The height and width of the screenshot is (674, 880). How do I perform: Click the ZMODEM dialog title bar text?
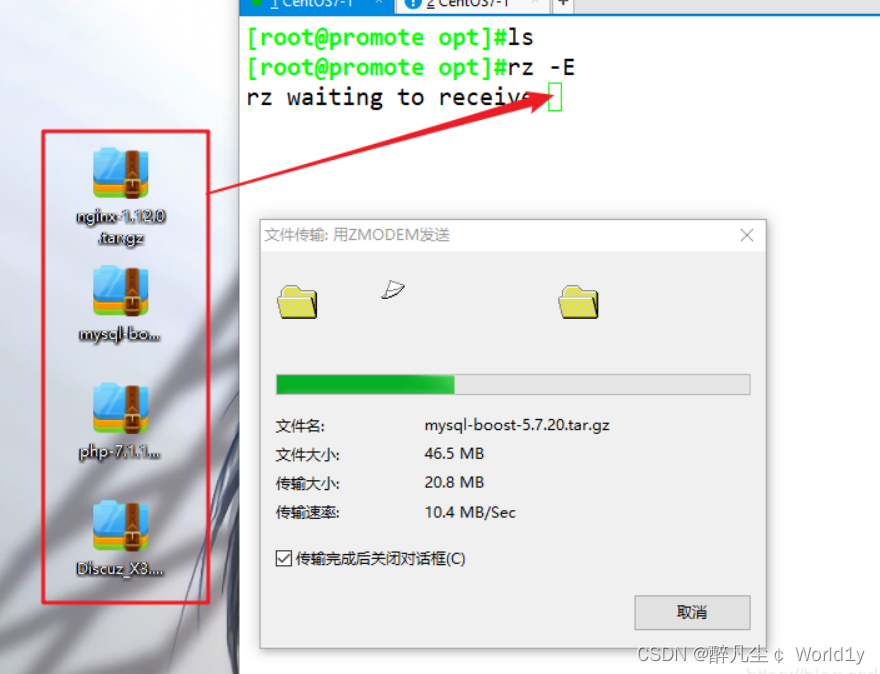click(357, 235)
